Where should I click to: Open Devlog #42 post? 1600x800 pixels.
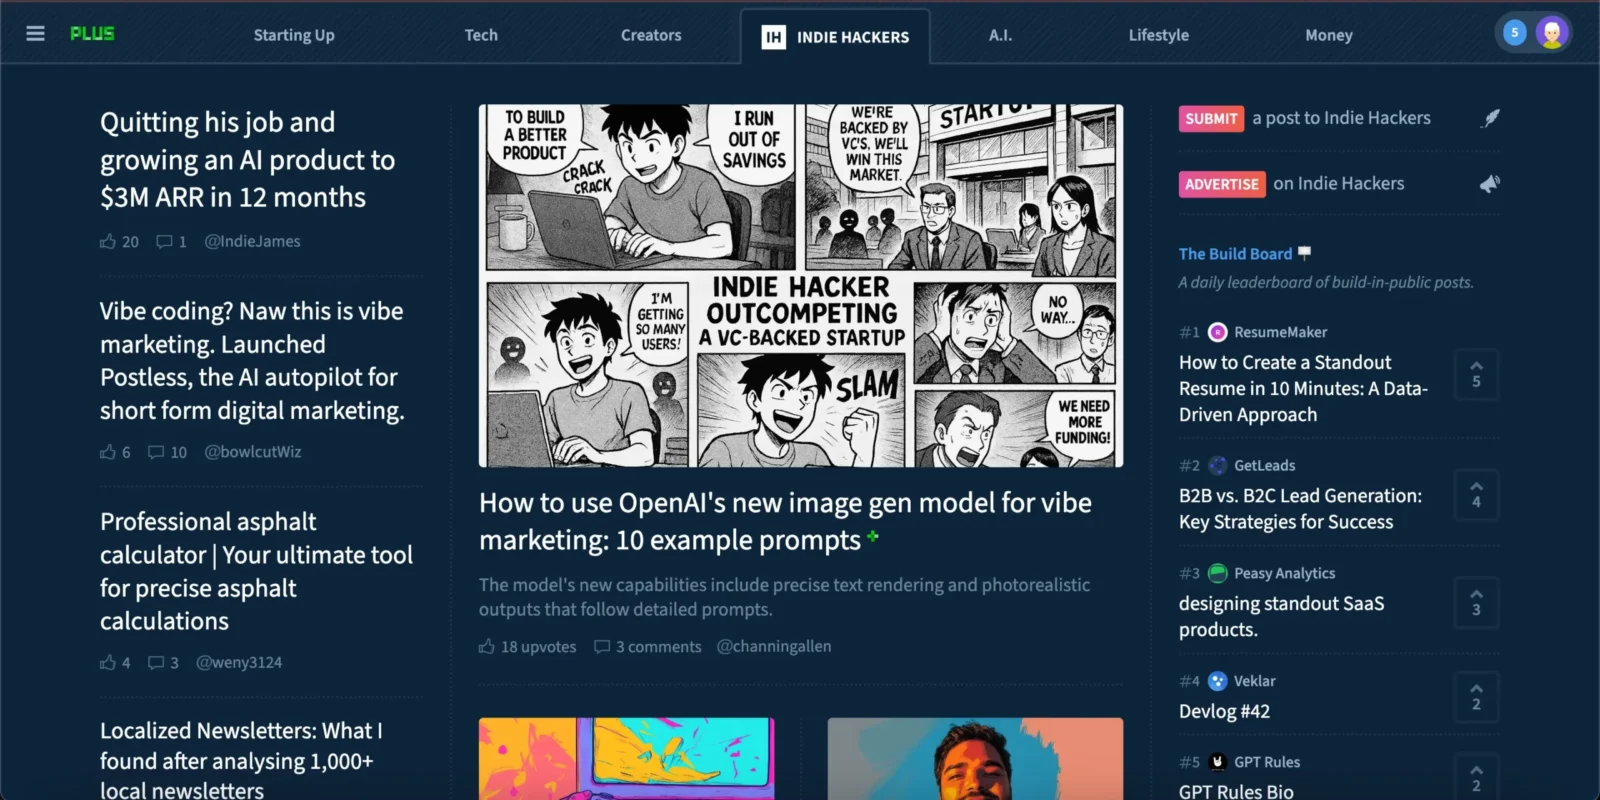(1224, 712)
